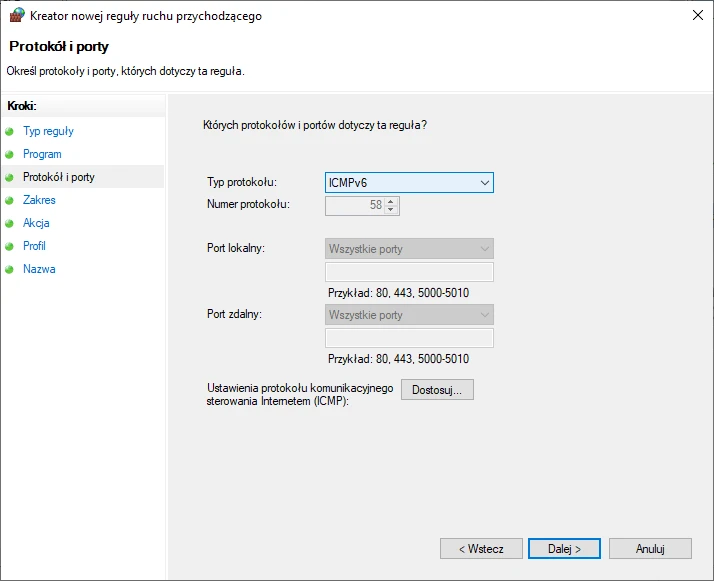The height and width of the screenshot is (581, 714).
Task: Click the green bullet beside Akcja
Action: pyautogui.click(x=9, y=223)
